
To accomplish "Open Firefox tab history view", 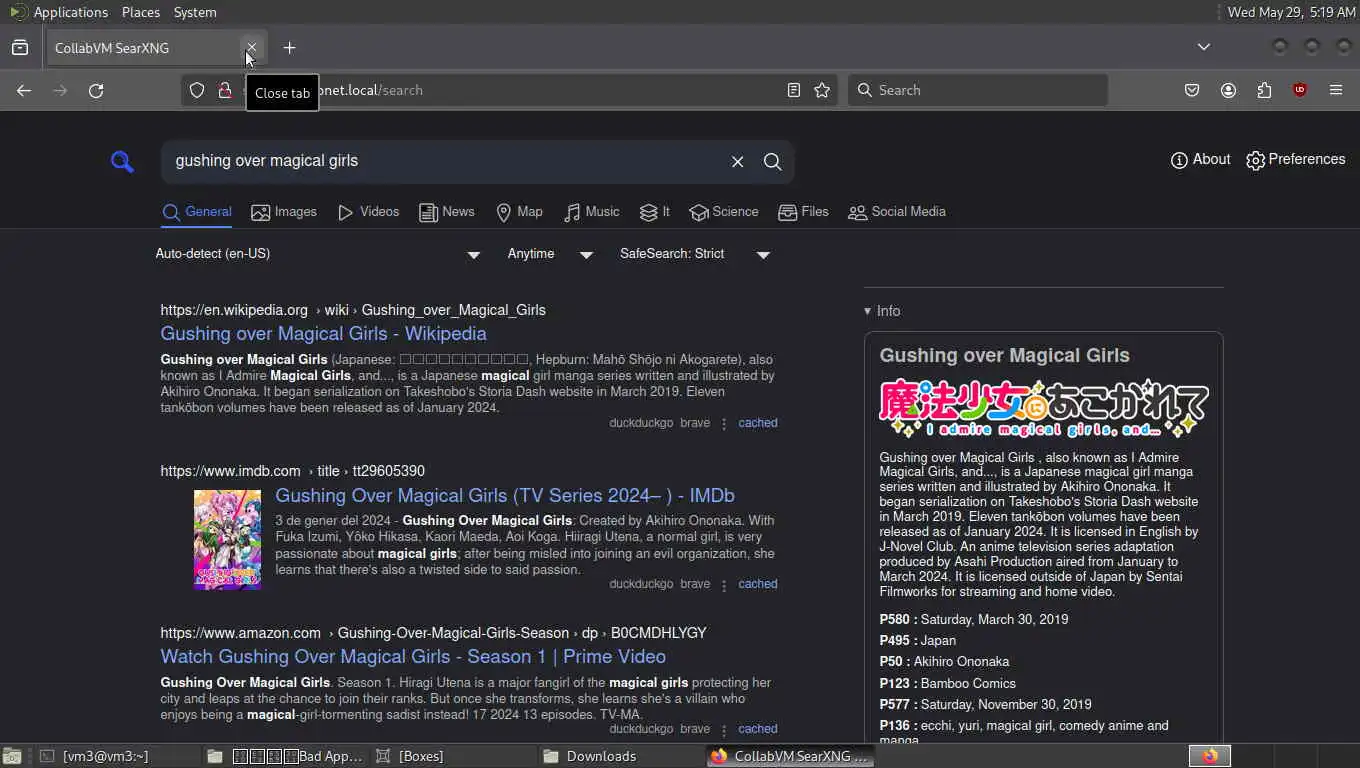I will (20, 48).
